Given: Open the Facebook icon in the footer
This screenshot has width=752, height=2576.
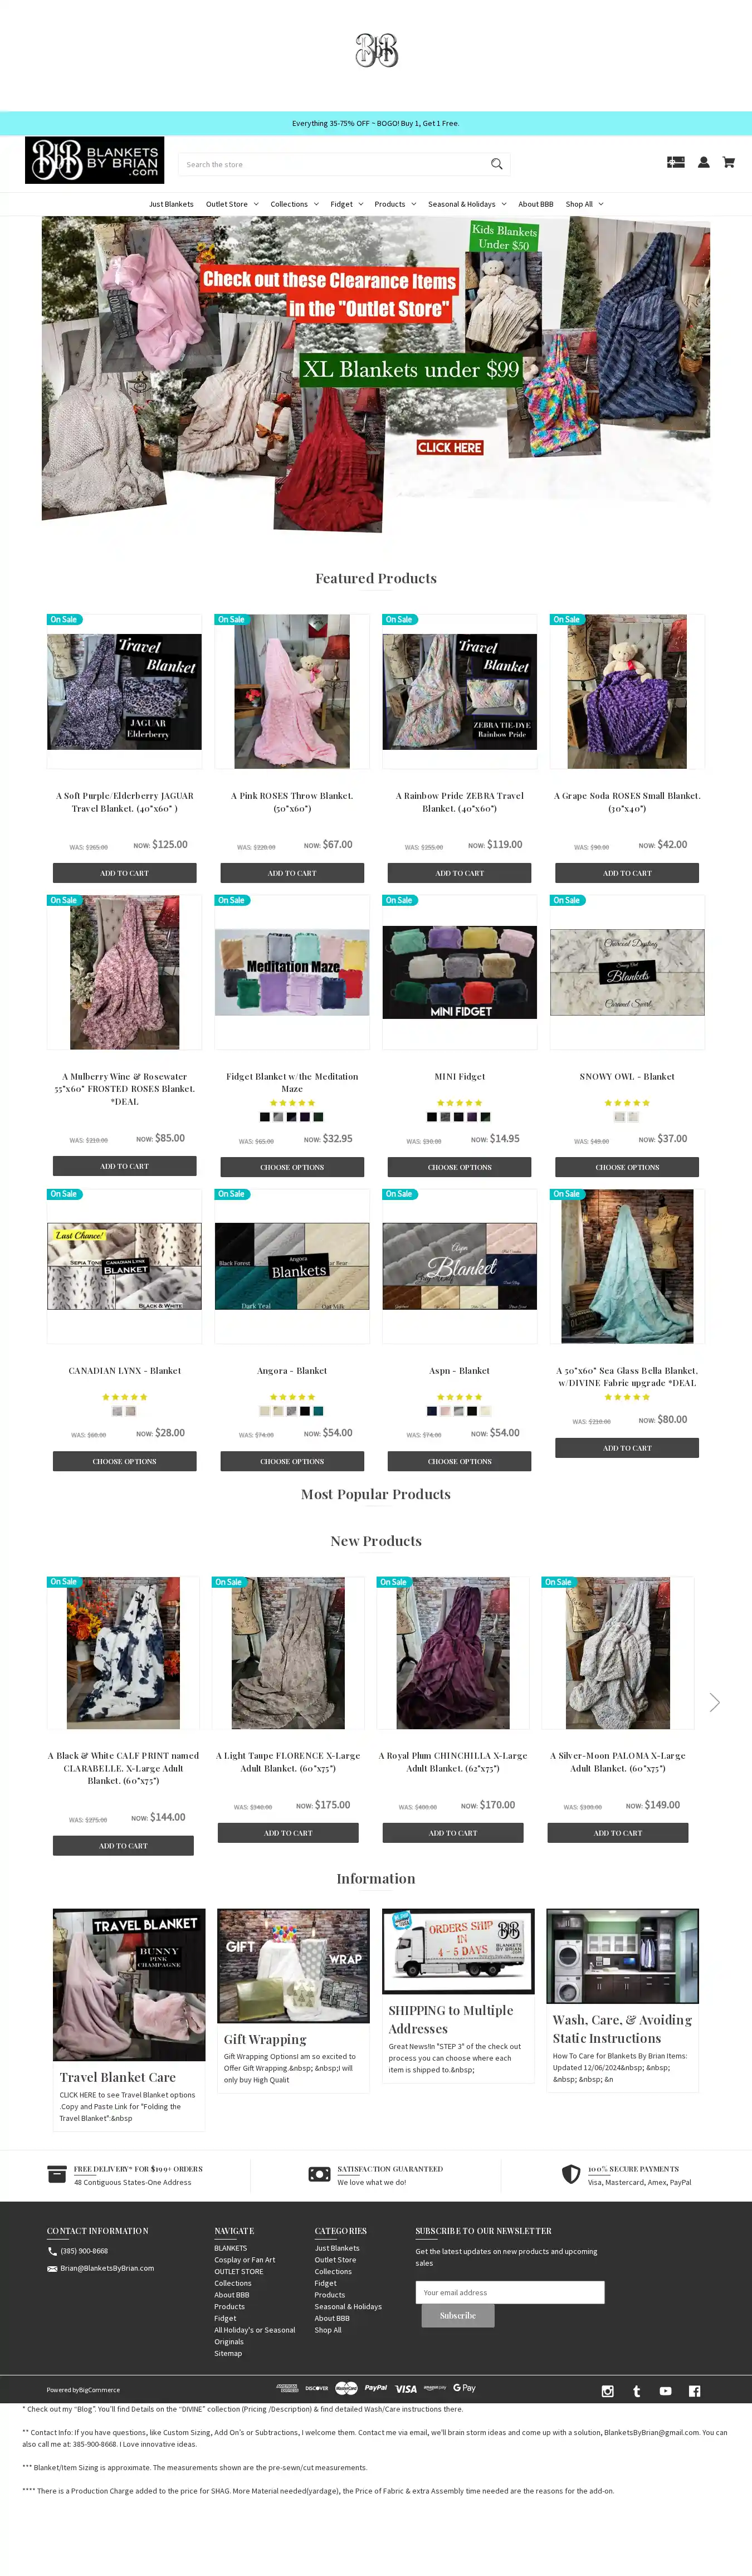Looking at the screenshot, I should click(695, 2391).
